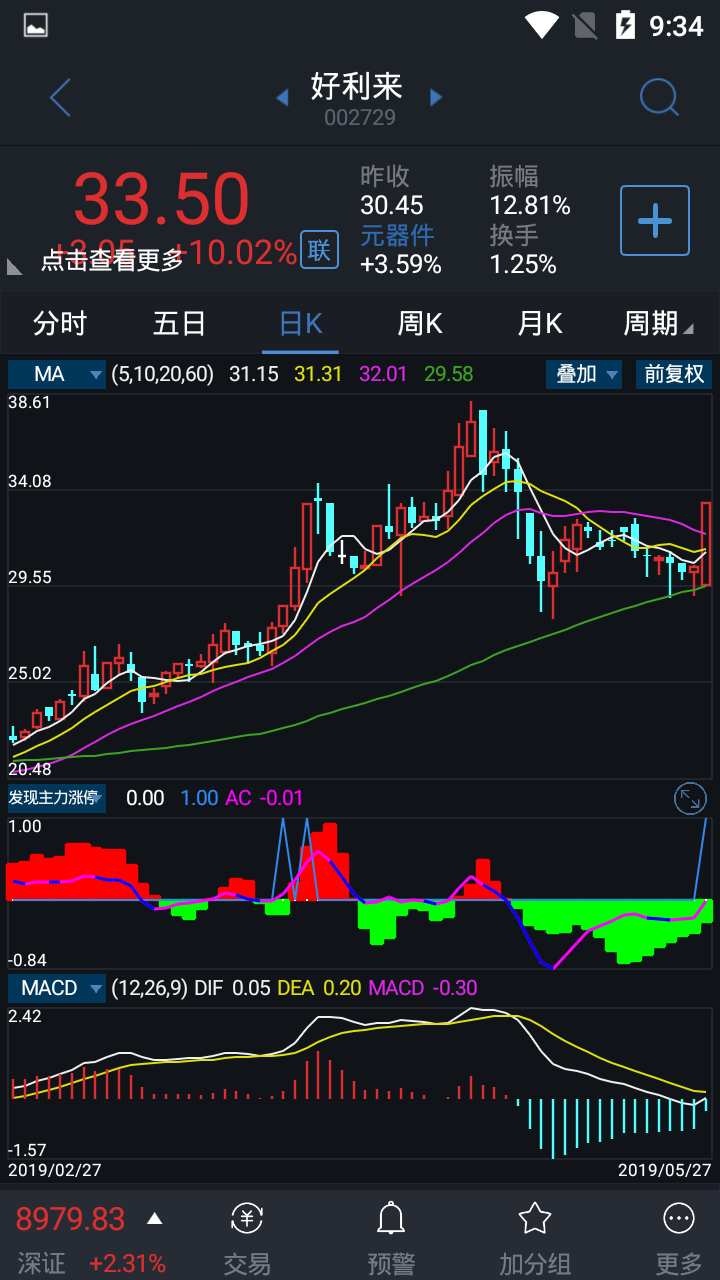Tap the 联 linked-stock icon
The width and height of the screenshot is (720, 1280).
(319, 250)
